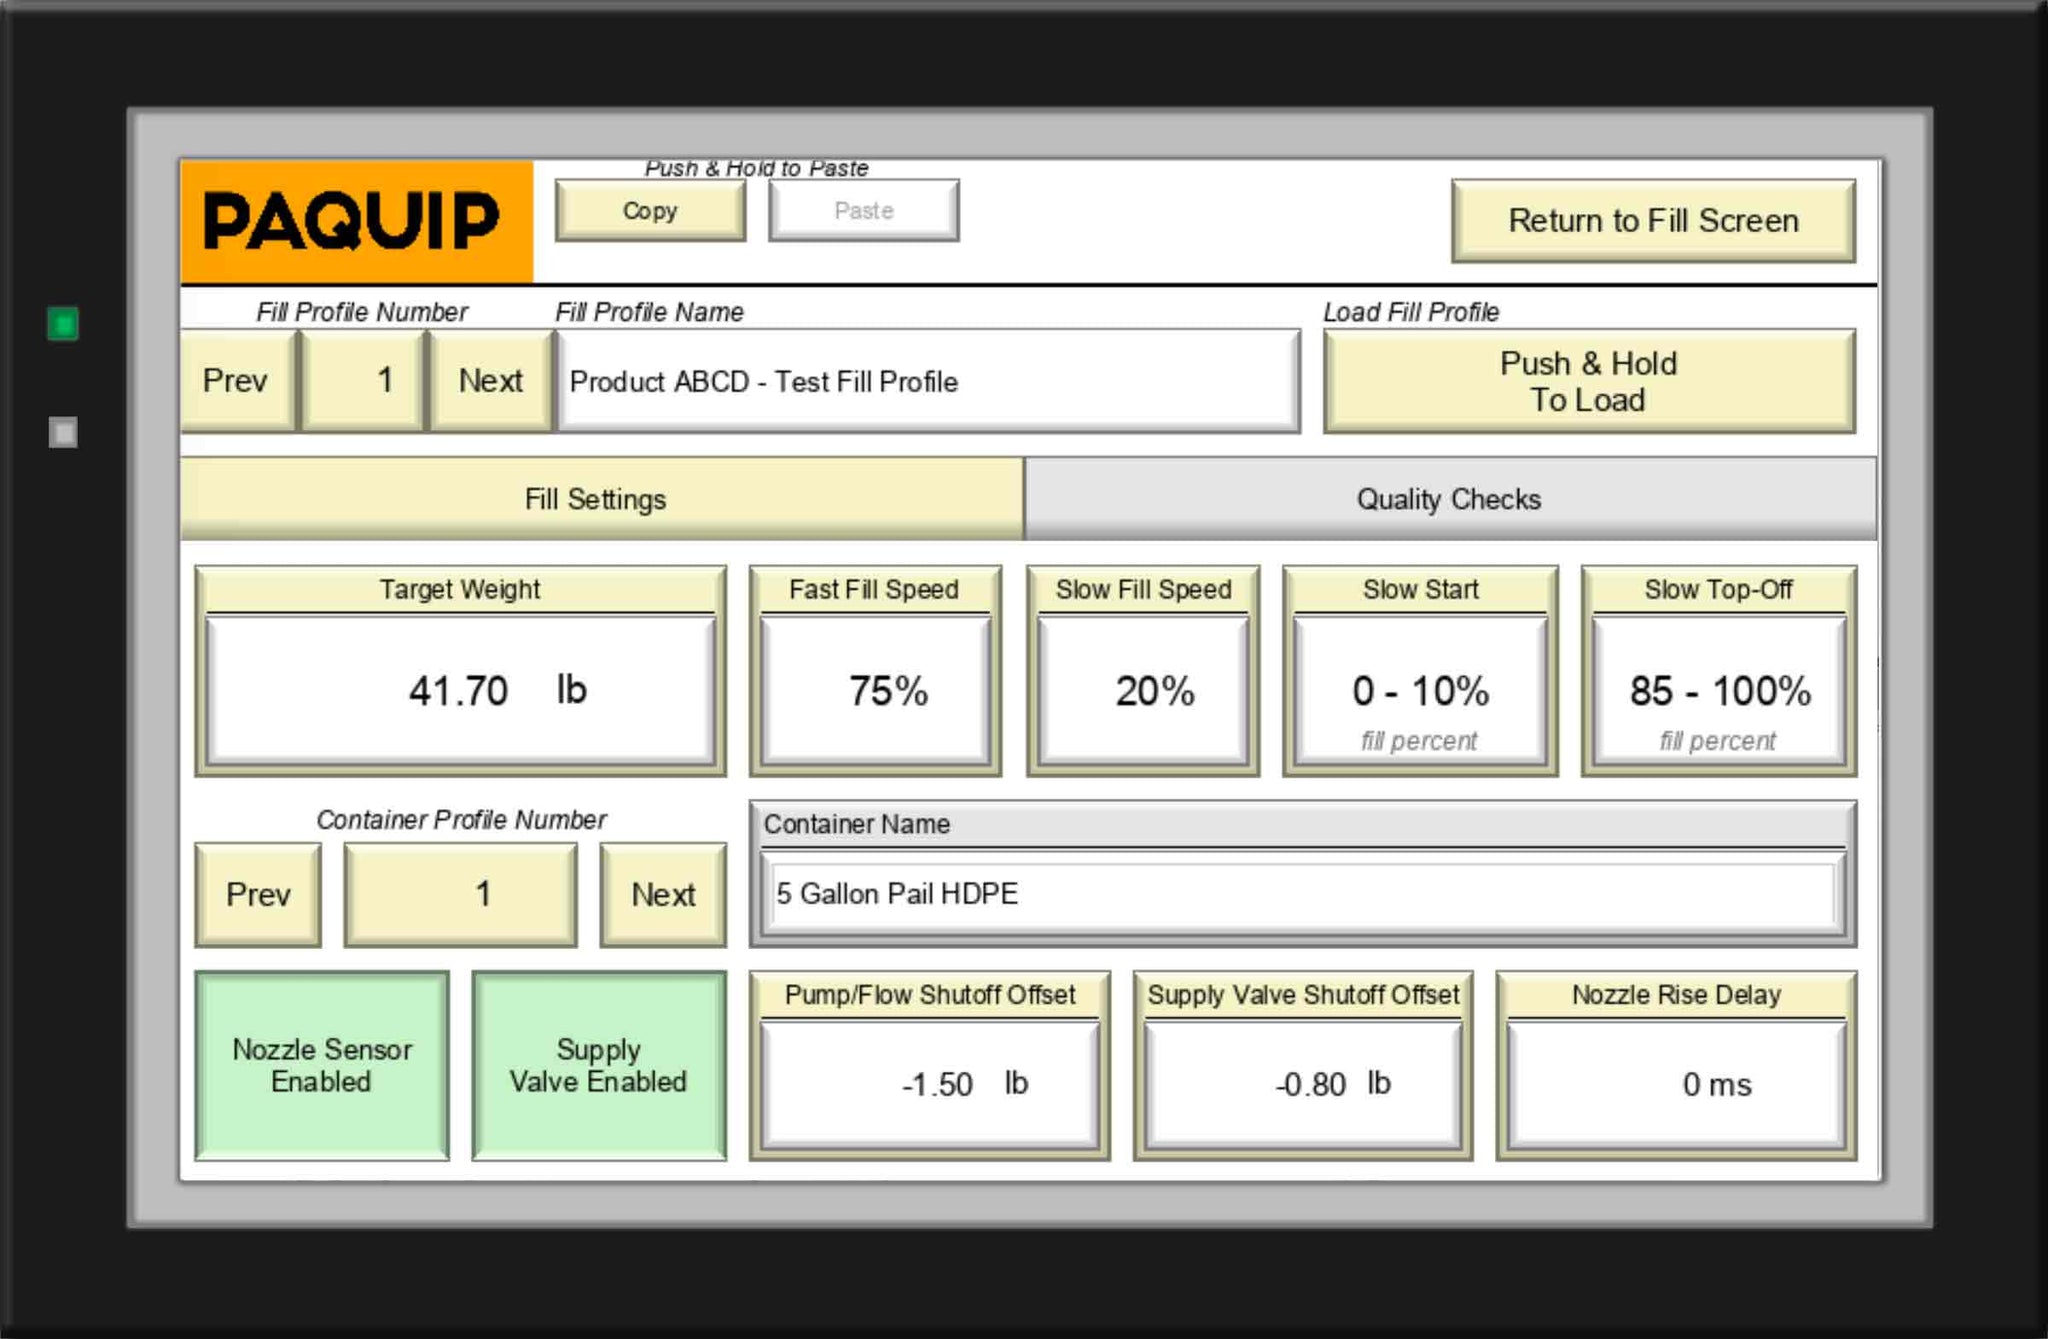Edit the Fill Profile Name field
Screen dimensions: 2048x1339
point(927,382)
